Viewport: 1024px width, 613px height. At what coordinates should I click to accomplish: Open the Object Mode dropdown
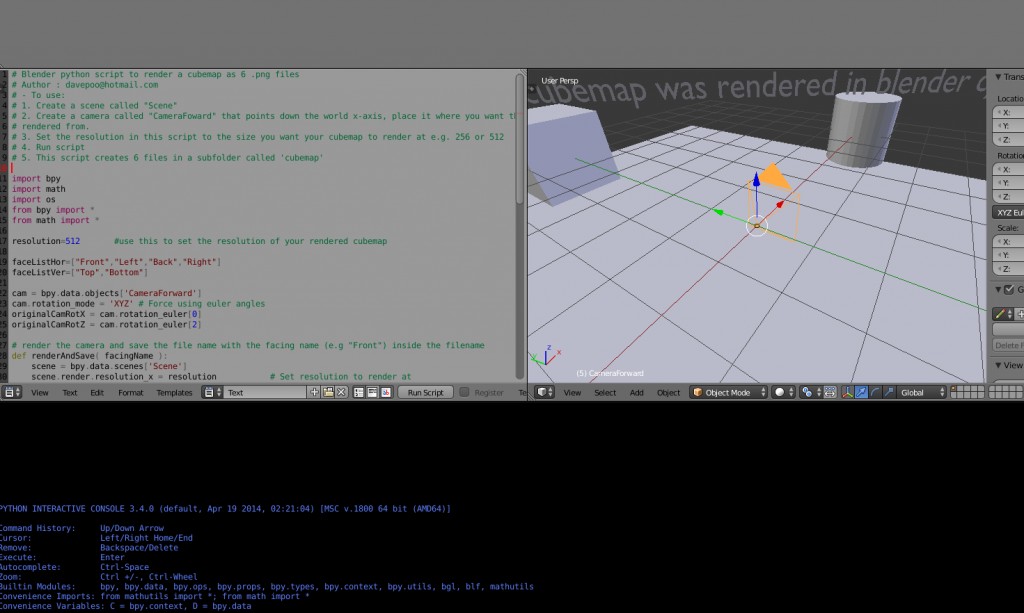726,392
